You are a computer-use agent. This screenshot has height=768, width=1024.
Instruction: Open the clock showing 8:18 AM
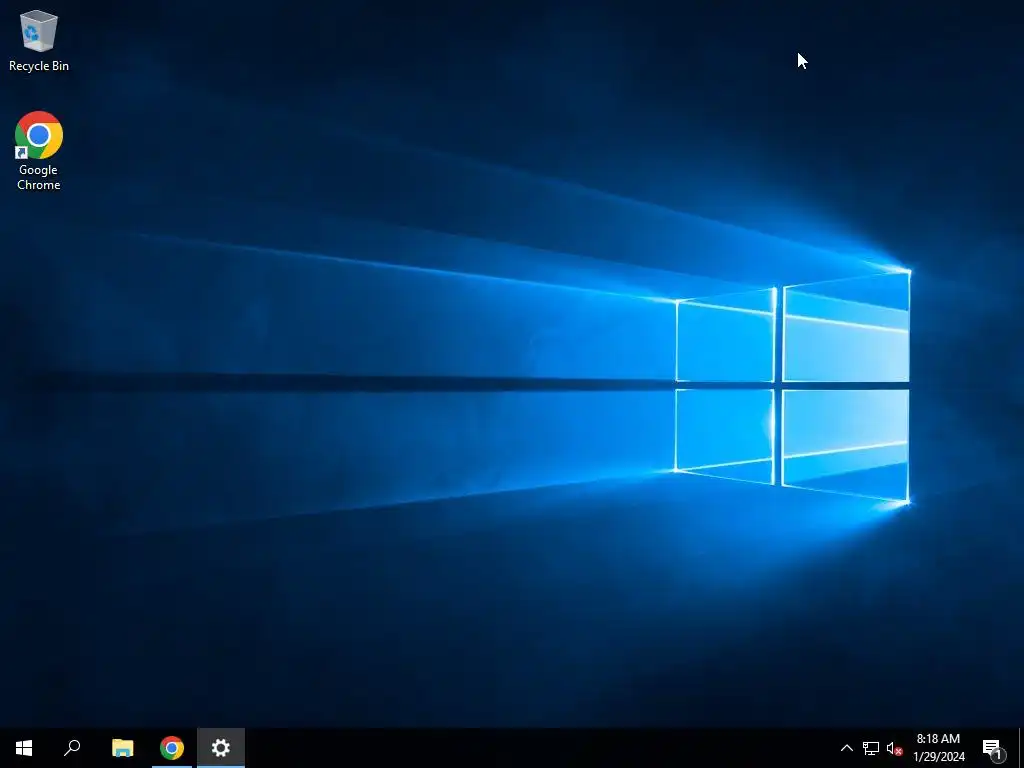tap(939, 748)
